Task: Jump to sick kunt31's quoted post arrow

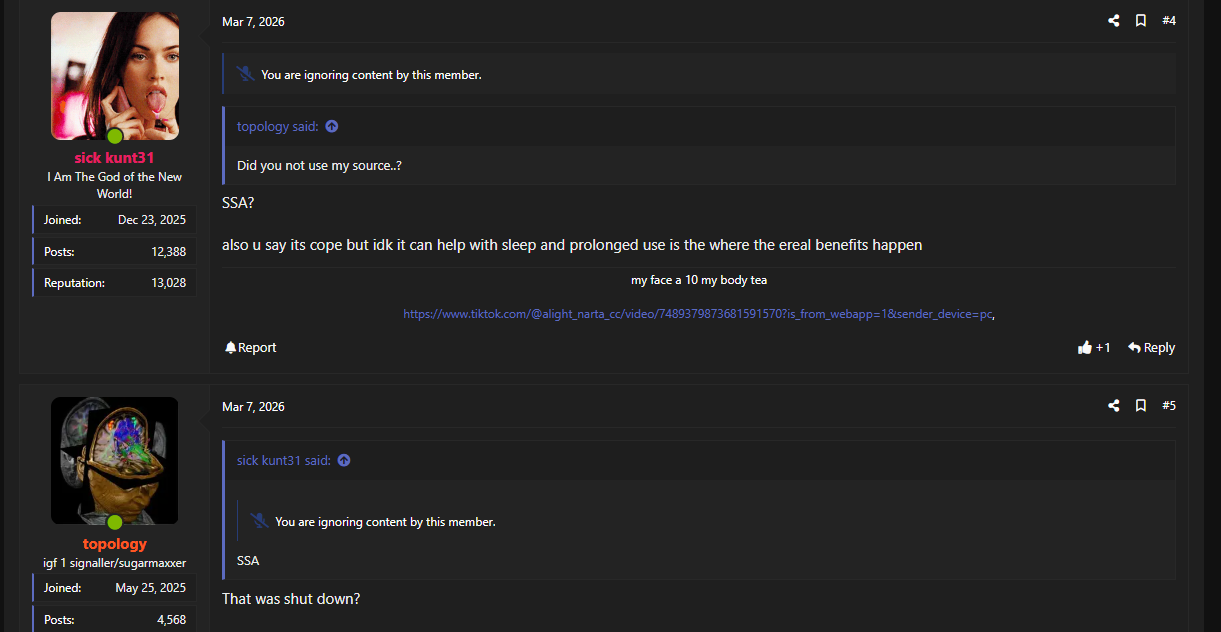Action: coord(344,461)
